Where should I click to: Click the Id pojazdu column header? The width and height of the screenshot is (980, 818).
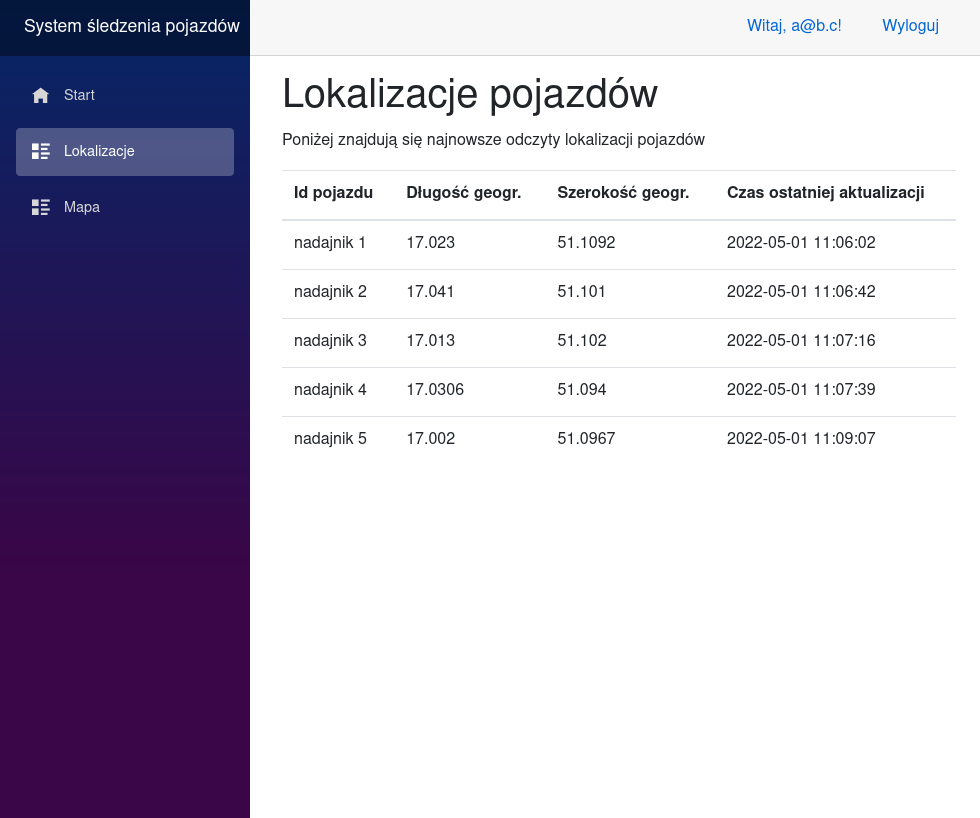(x=333, y=193)
